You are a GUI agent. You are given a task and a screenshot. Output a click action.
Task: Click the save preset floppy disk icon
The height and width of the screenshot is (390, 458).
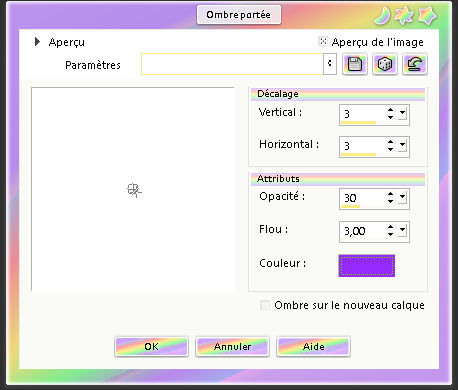(355, 64)
